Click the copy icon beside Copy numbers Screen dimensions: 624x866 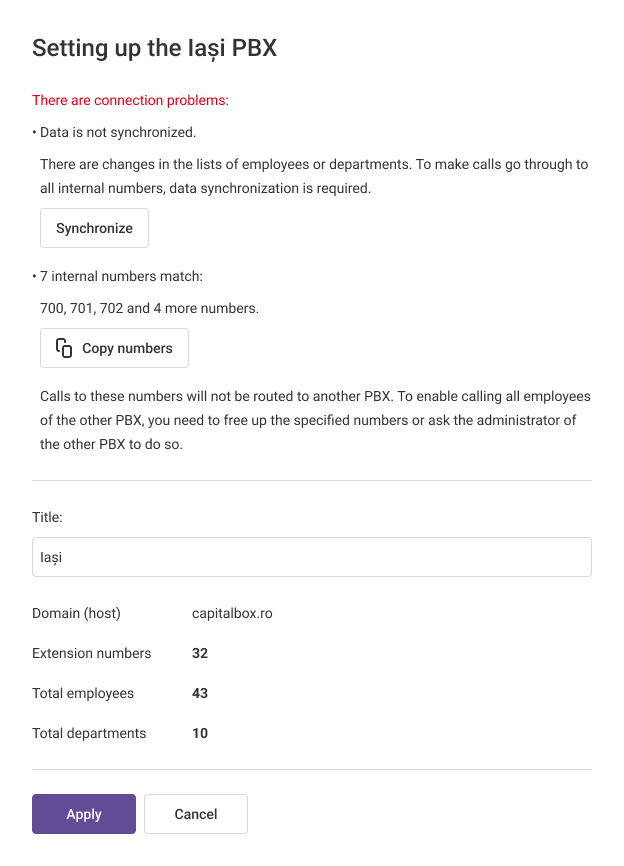coord(64,348)
